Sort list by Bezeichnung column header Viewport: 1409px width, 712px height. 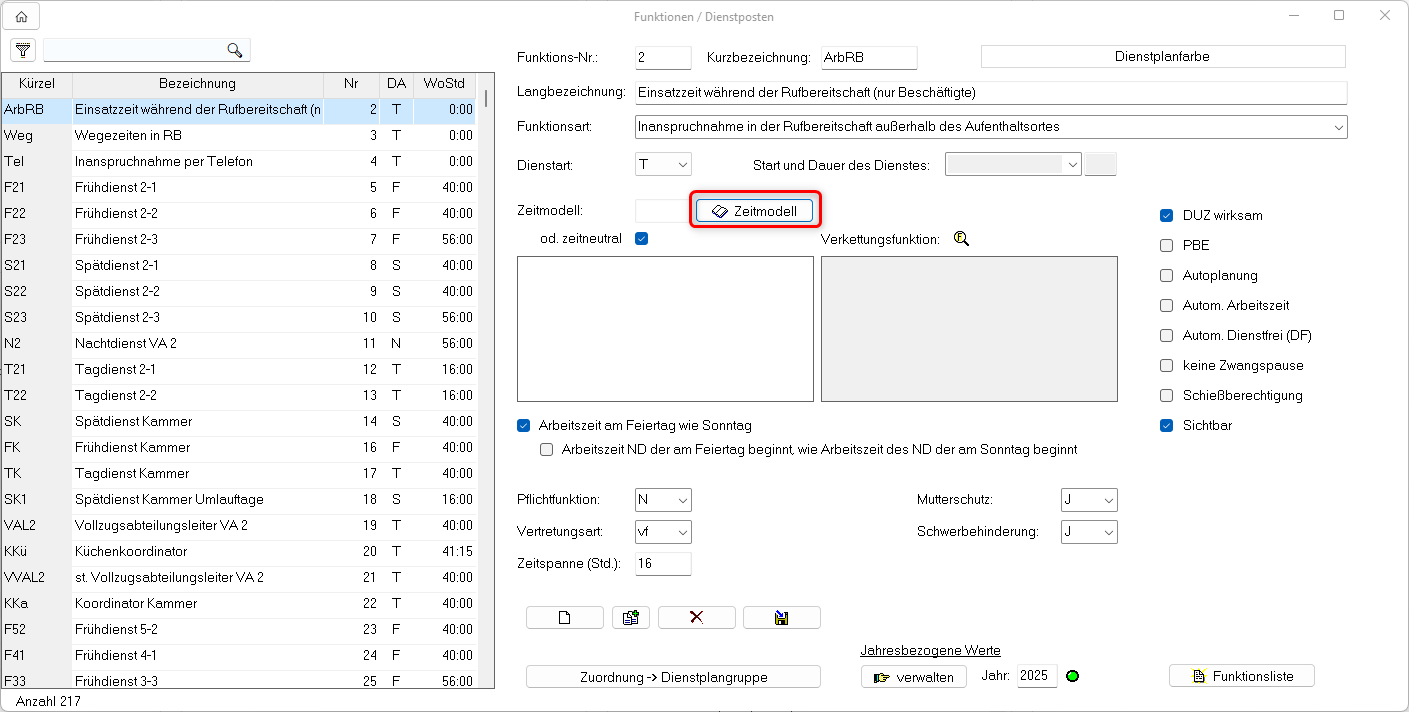tap(197, 84)
